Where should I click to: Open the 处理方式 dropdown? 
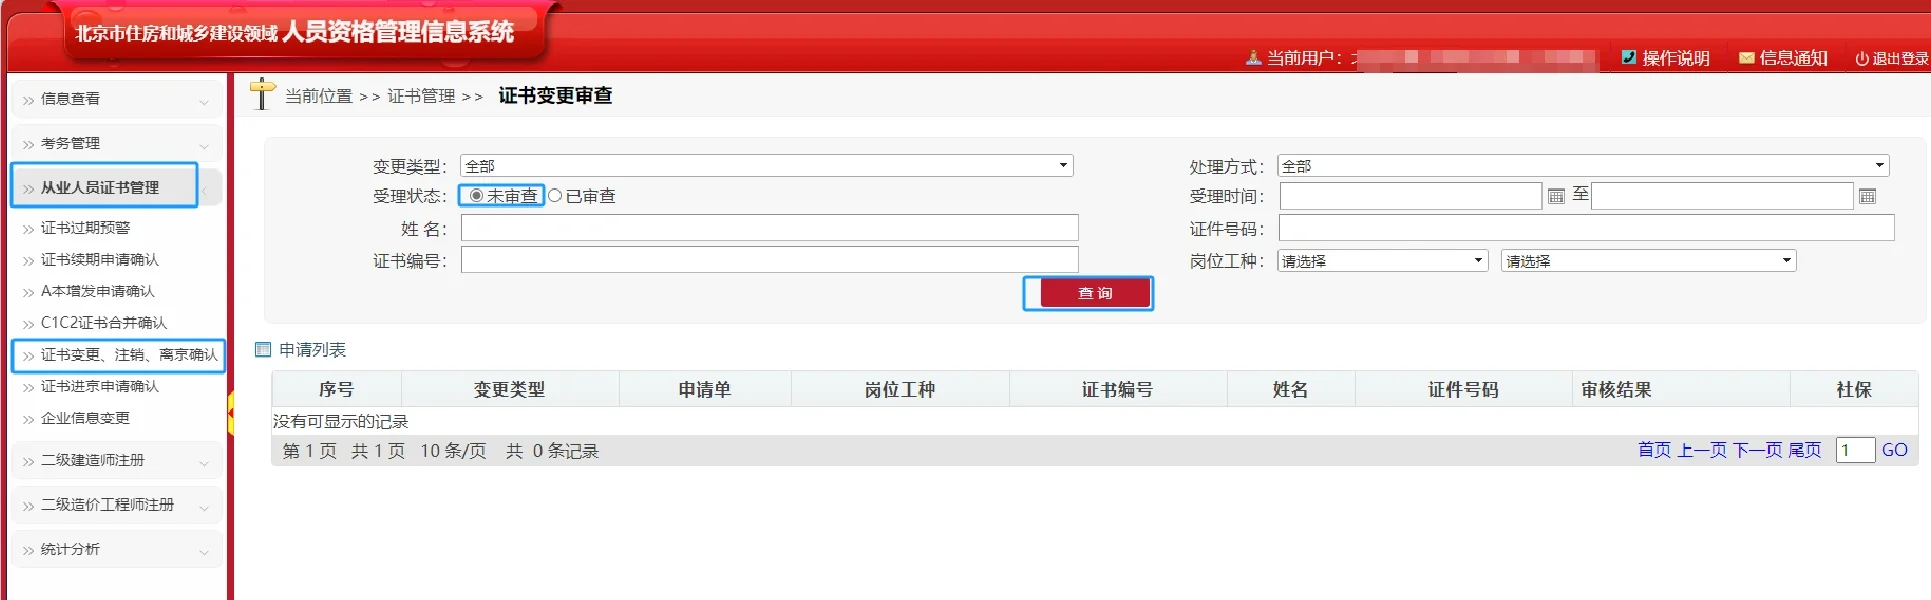click(x=1583, y=166)
